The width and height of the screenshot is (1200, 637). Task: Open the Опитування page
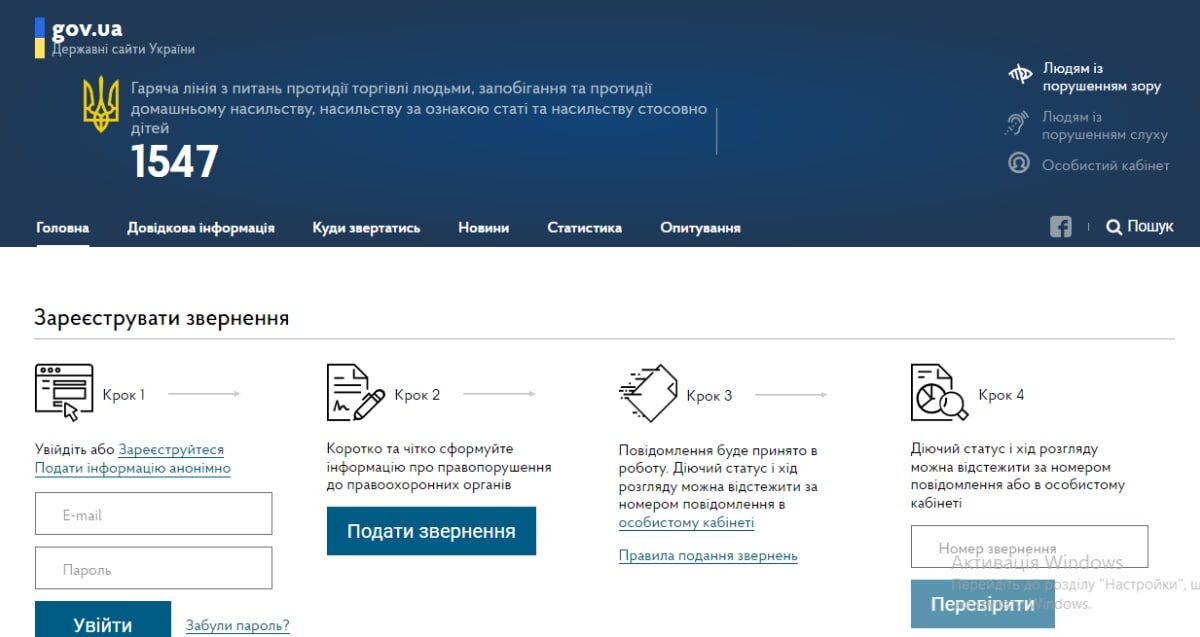coord(700,228)
